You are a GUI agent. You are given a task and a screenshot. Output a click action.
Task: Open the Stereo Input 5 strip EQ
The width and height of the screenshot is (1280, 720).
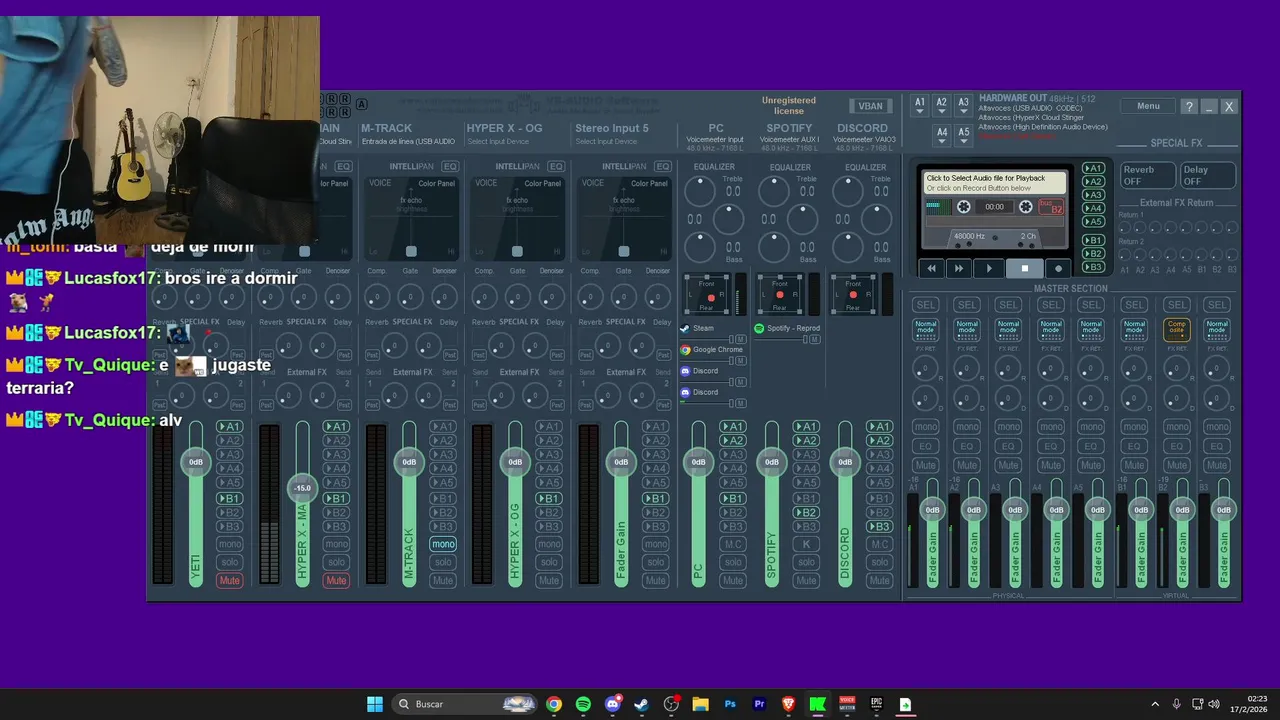point(662,166)
